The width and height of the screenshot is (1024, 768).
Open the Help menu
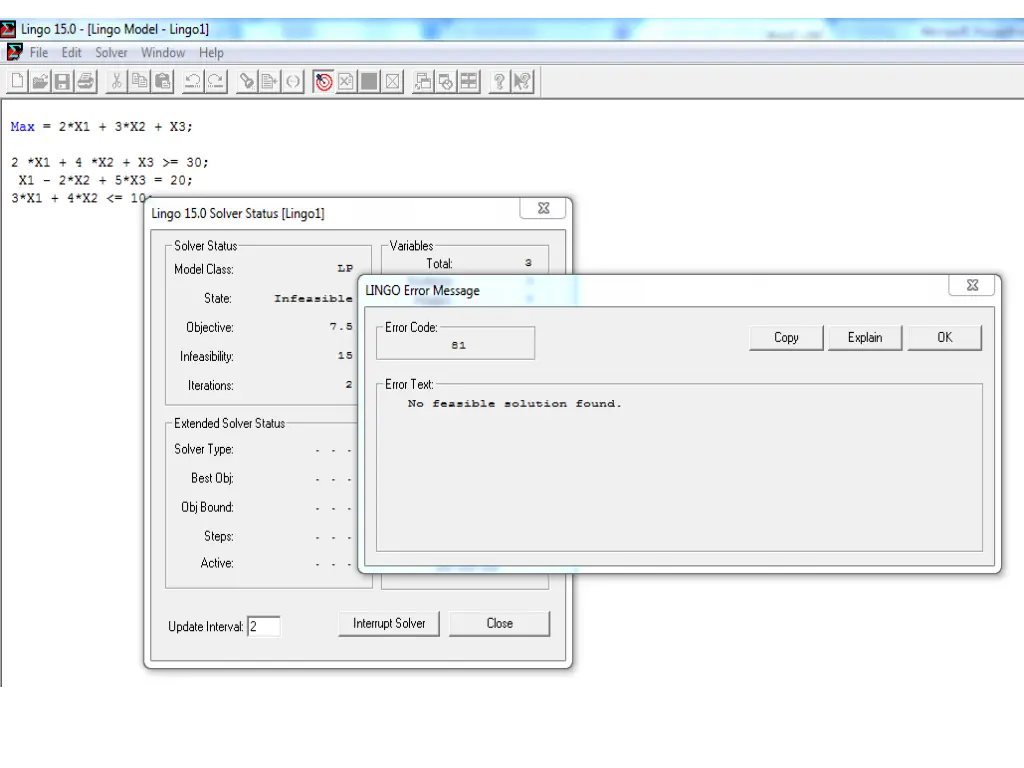[211, 53]
